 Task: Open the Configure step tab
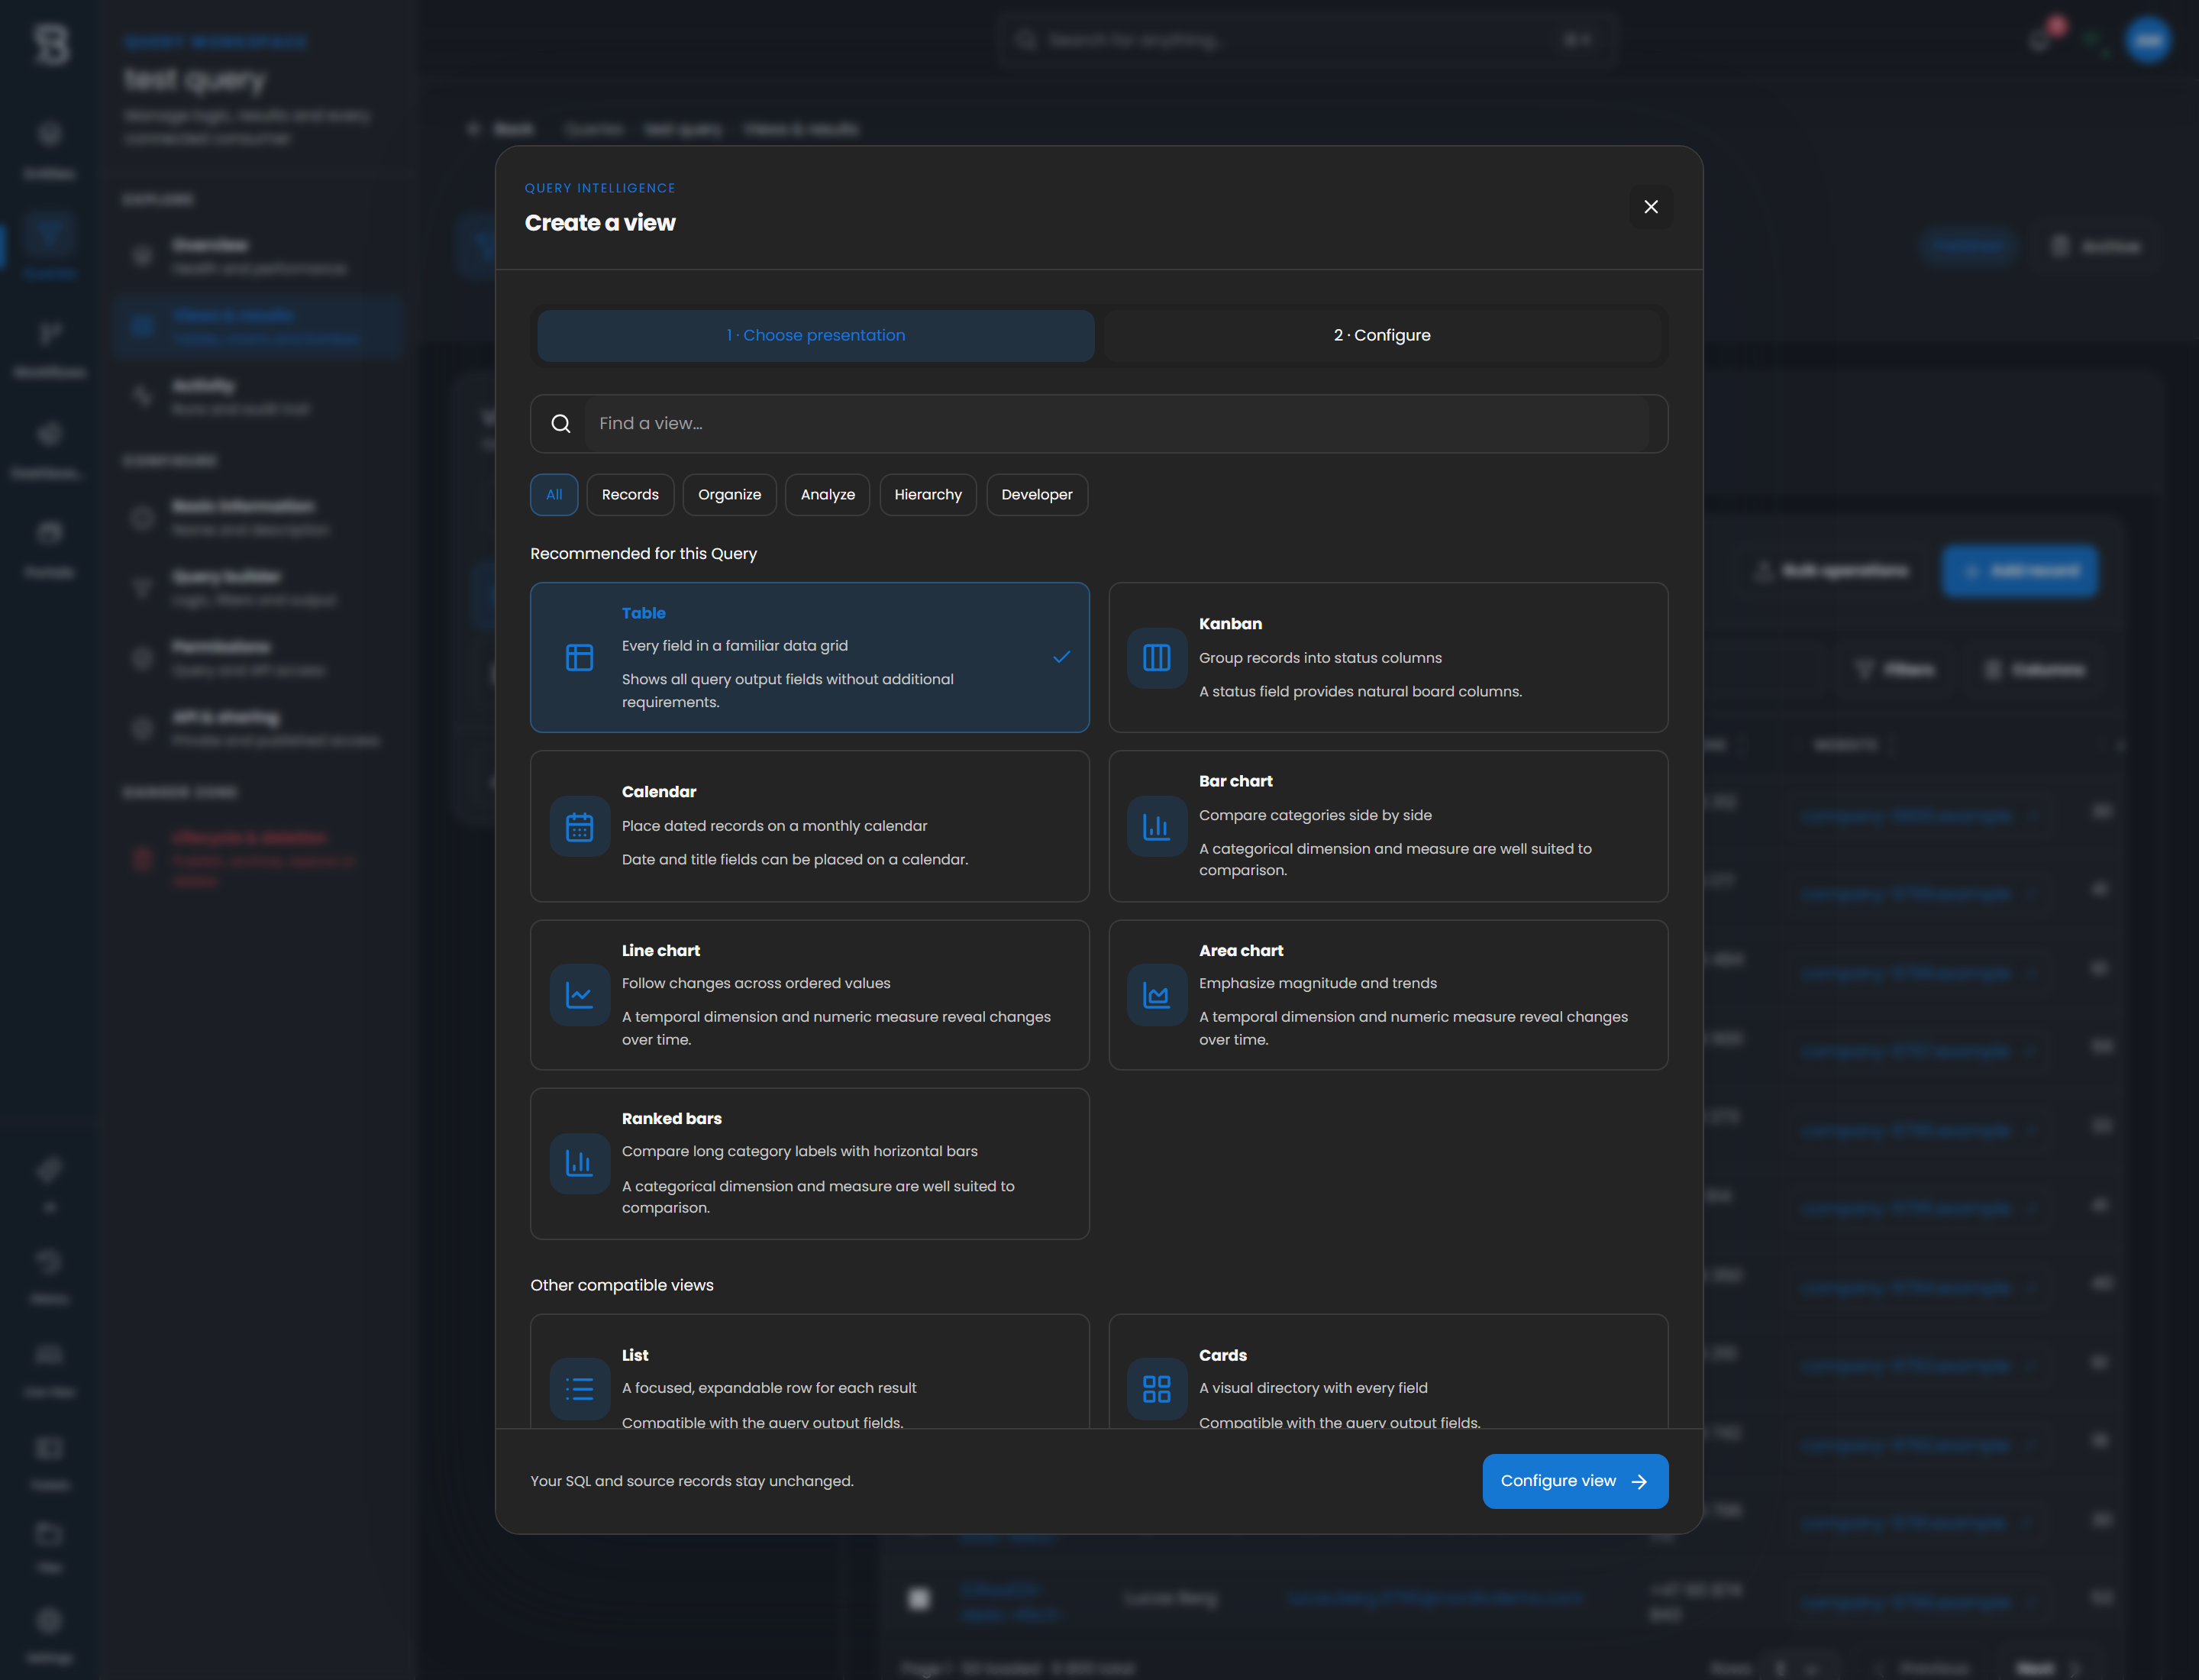pyautogui.click(x=1381, y=335)
